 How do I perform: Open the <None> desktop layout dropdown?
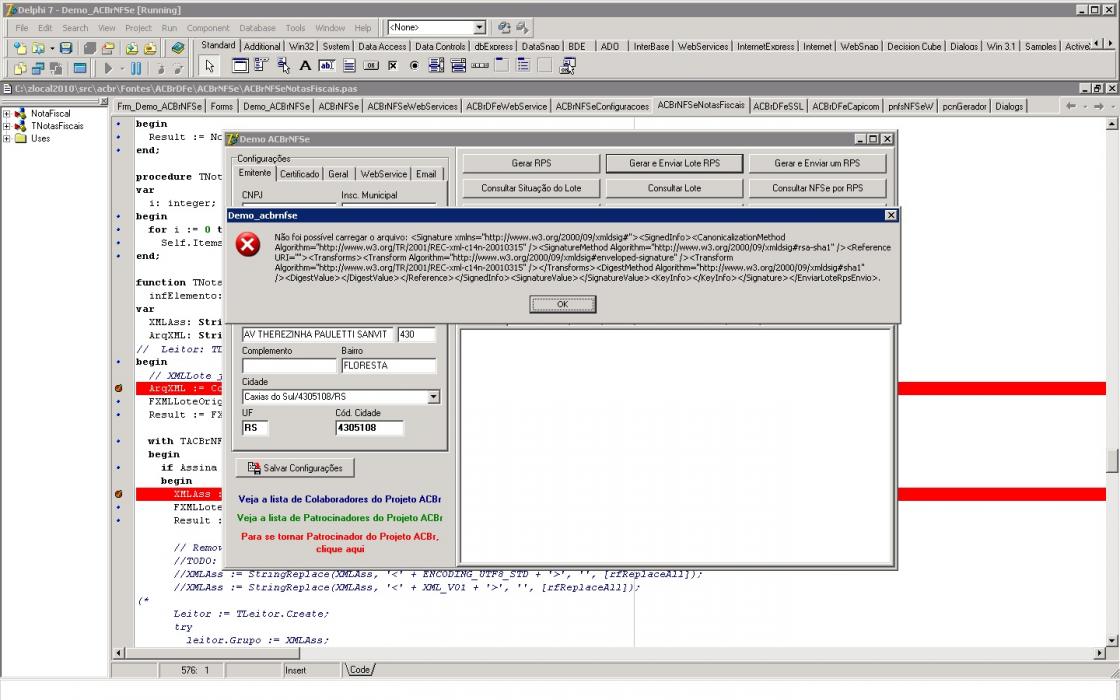click(x=479, y=27)
